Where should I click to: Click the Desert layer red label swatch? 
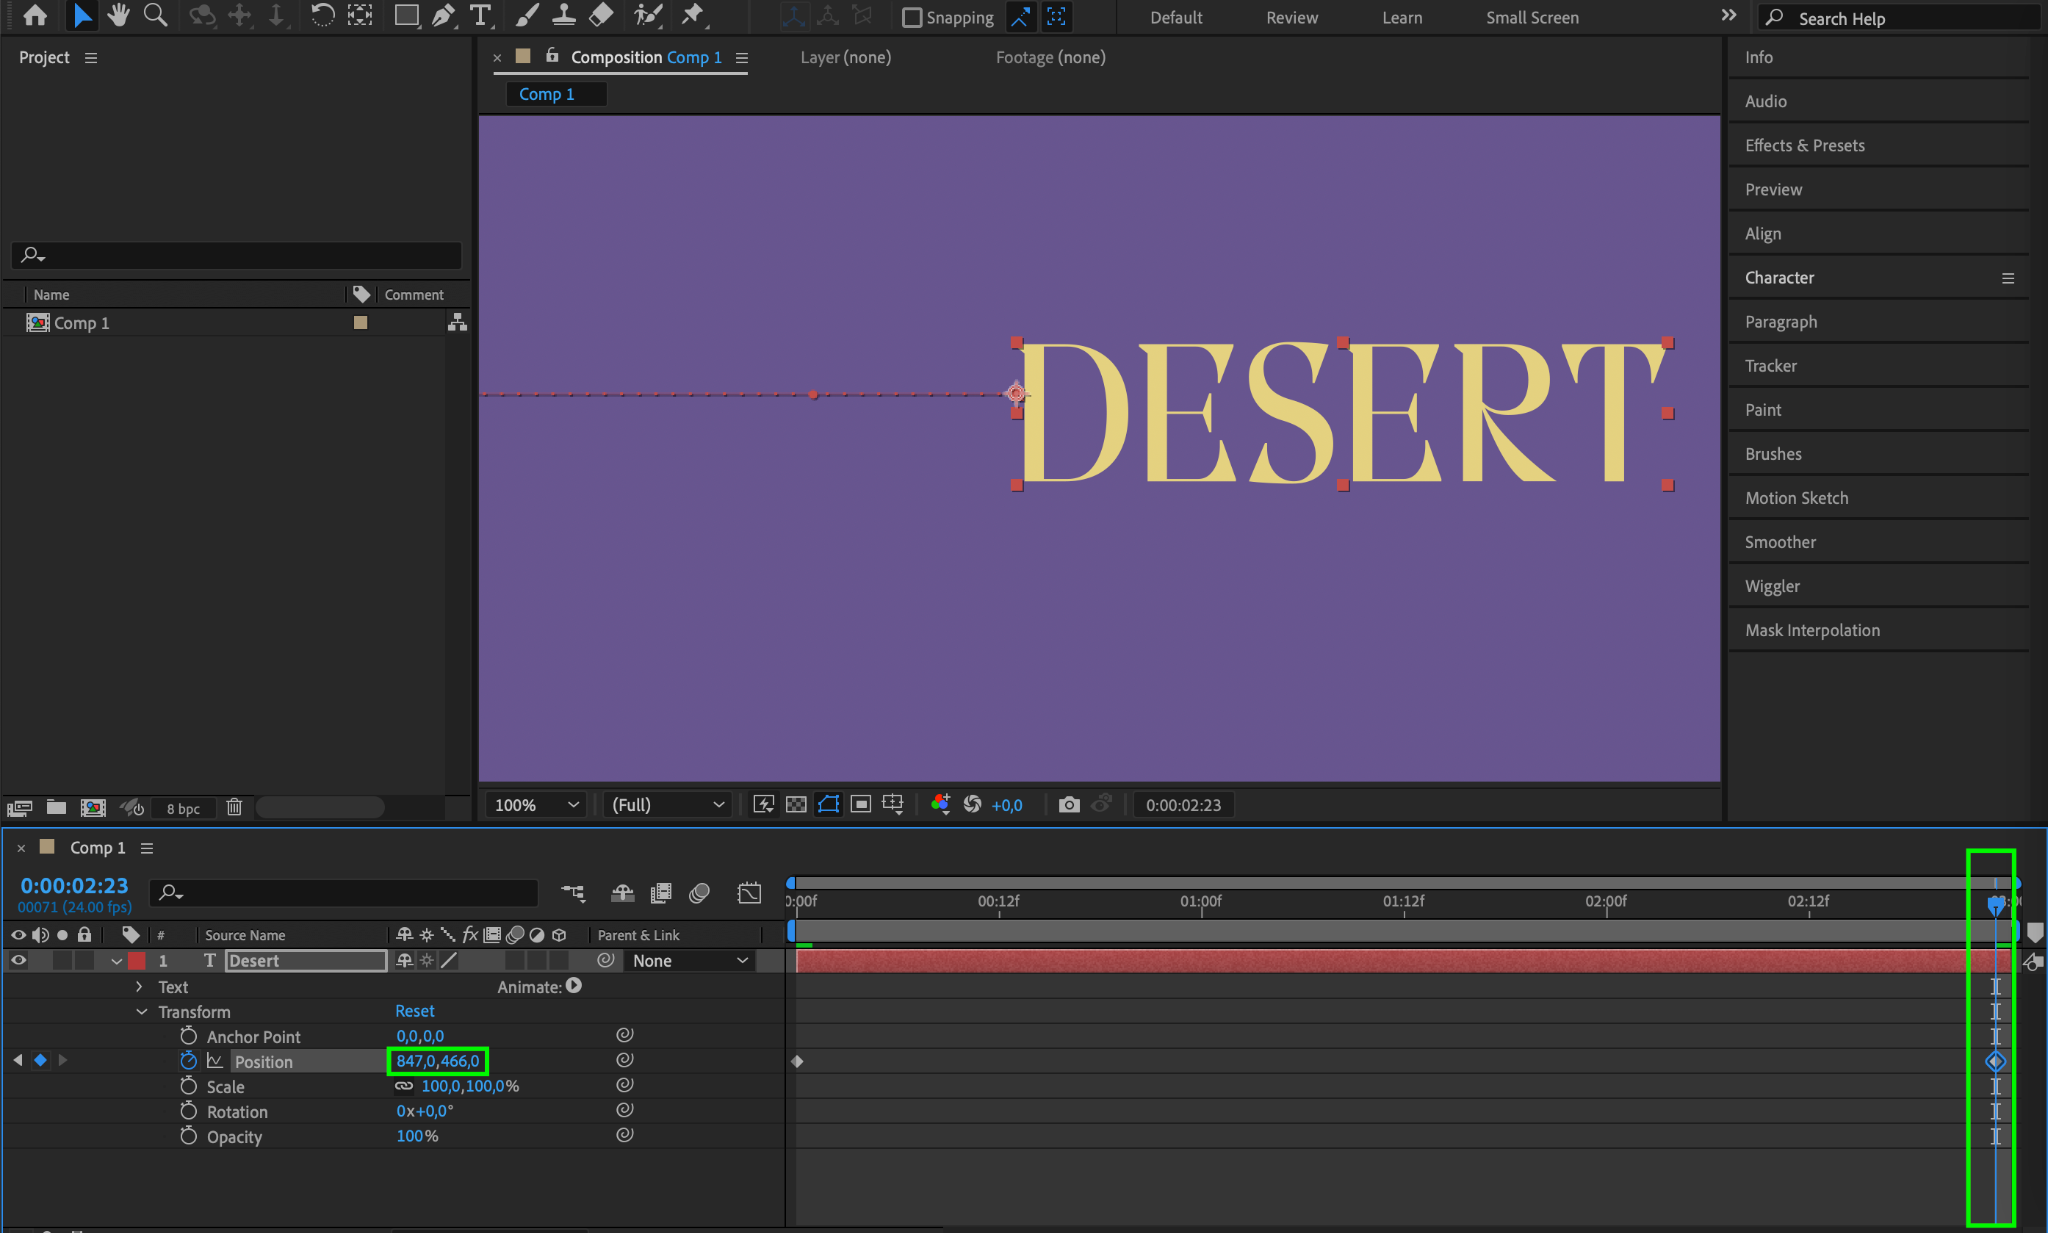(137, 961)
